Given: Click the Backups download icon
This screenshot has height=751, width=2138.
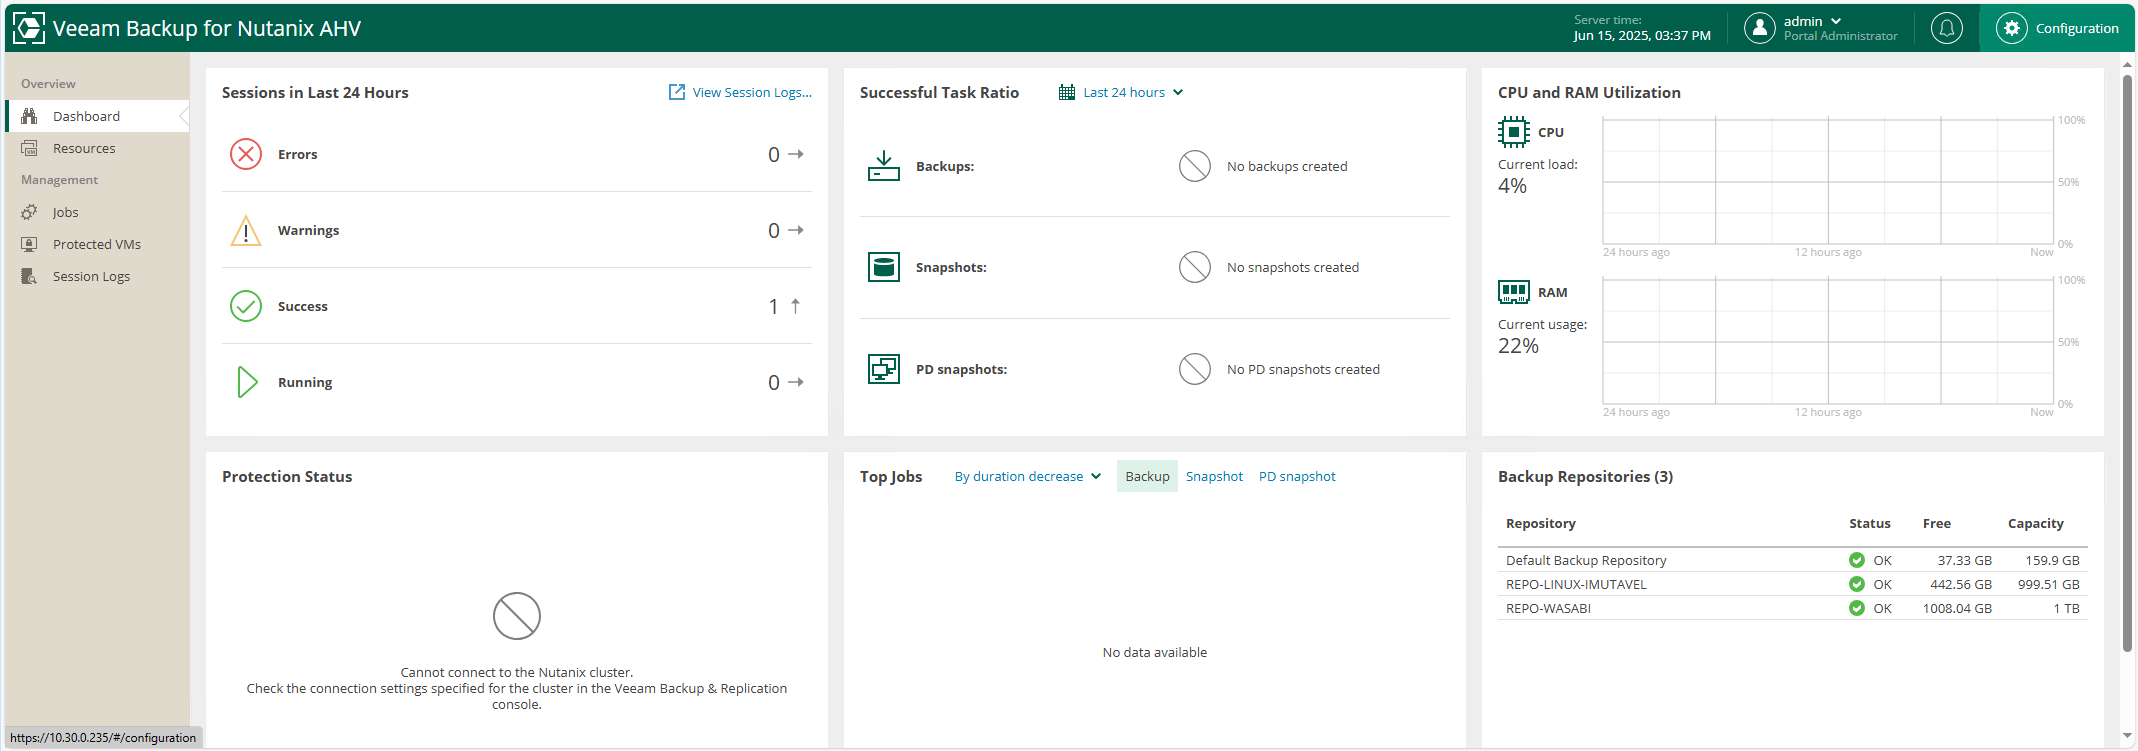Looking at the screenshot, I should [884, 166].
